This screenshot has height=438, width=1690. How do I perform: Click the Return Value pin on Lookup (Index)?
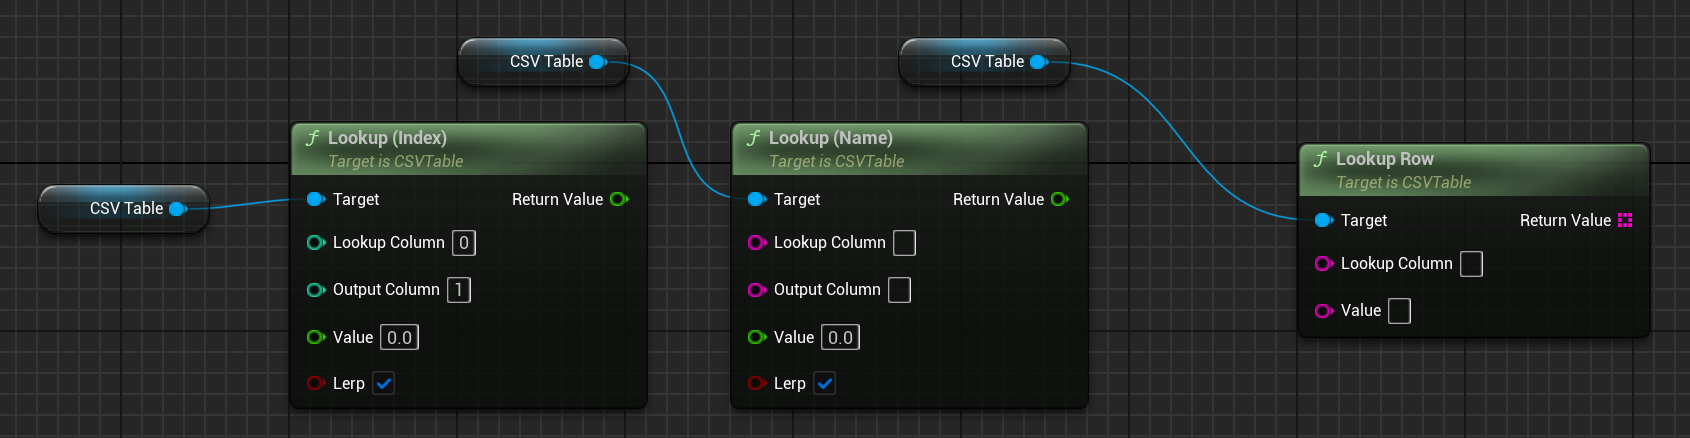[x=619, y=199]
